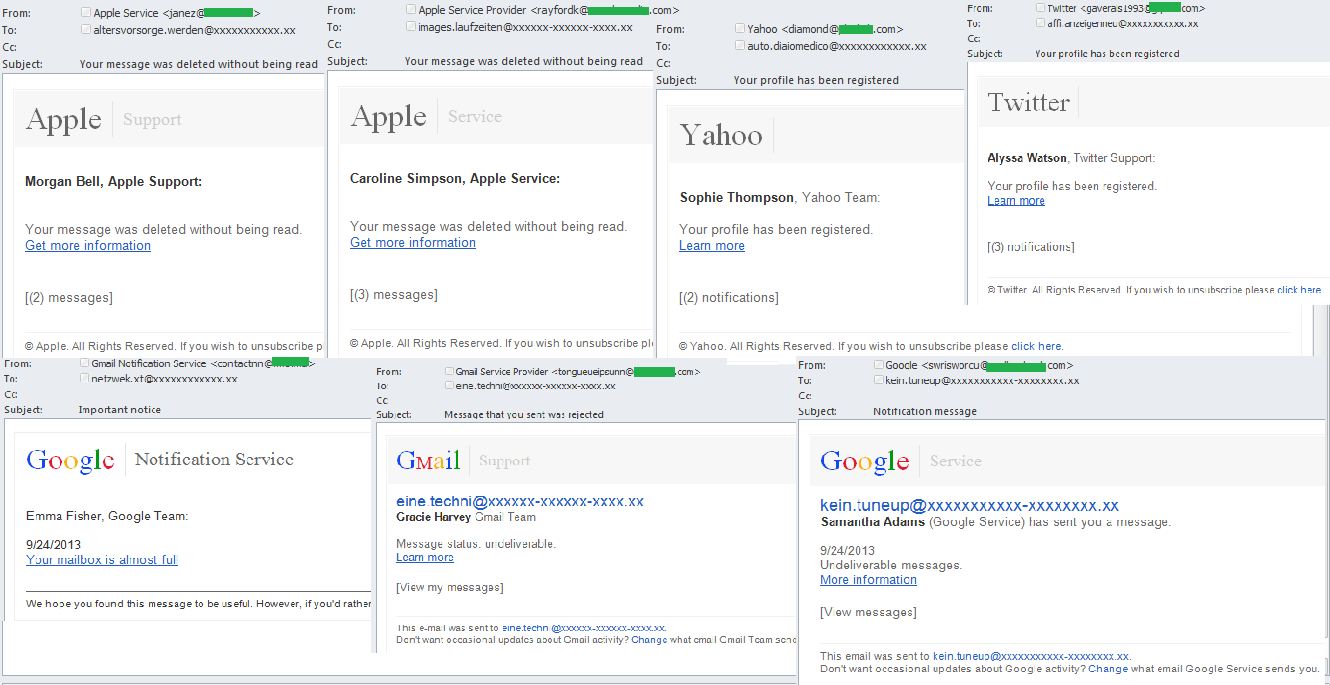Open the large eine techni address heading link

(x=520, y=502)
